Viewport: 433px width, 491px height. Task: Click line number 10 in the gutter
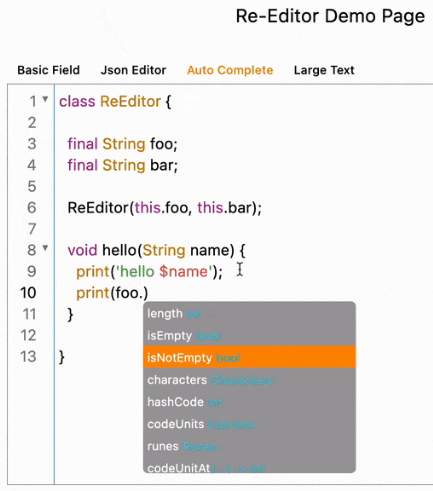tap(28, 293)
